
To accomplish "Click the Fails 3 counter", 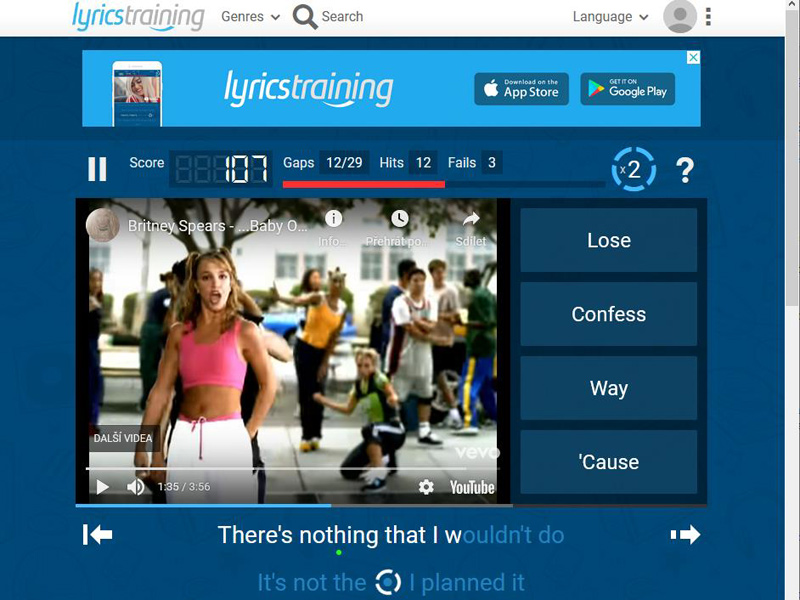I will [x=474, y=163].
